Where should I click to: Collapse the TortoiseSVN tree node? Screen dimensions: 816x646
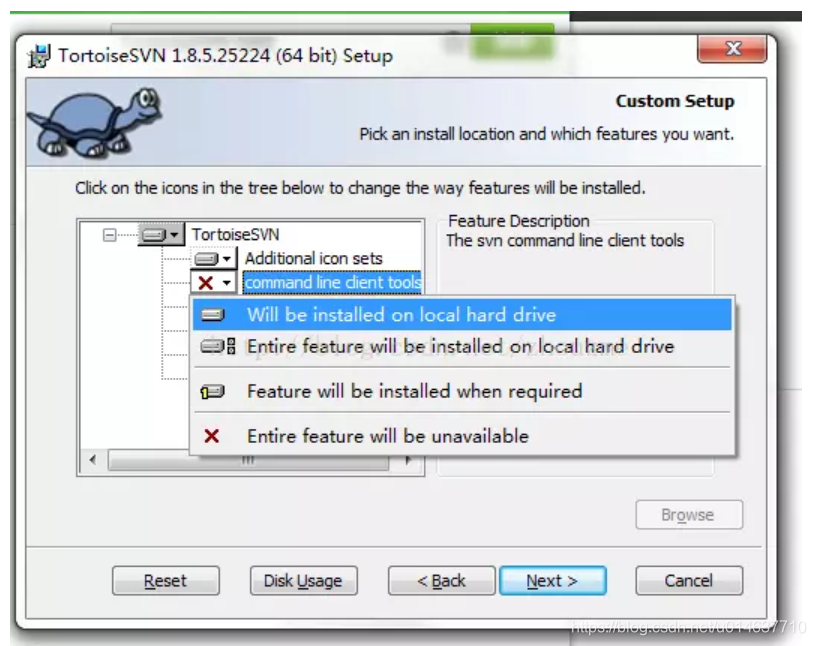coord(109,235)
